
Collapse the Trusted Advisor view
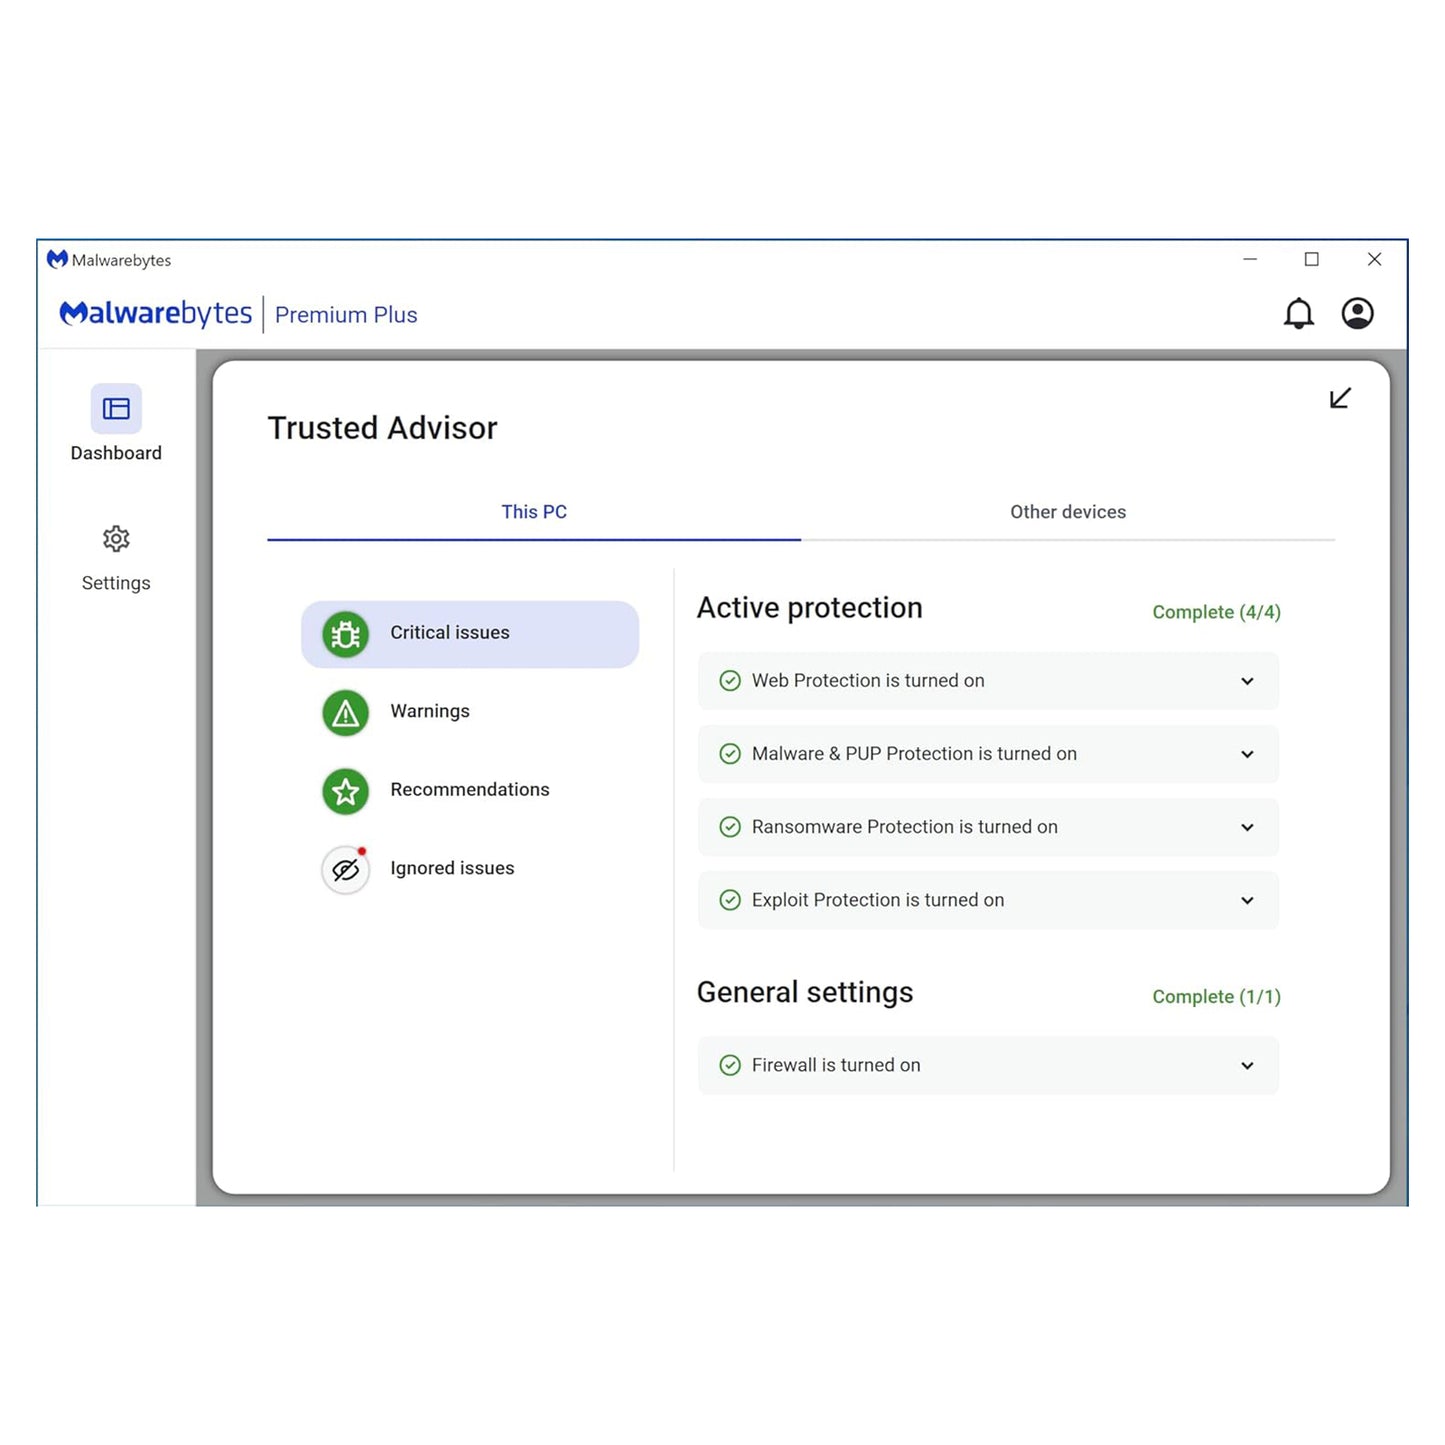pyautogui.click(x=1340, y=397)
